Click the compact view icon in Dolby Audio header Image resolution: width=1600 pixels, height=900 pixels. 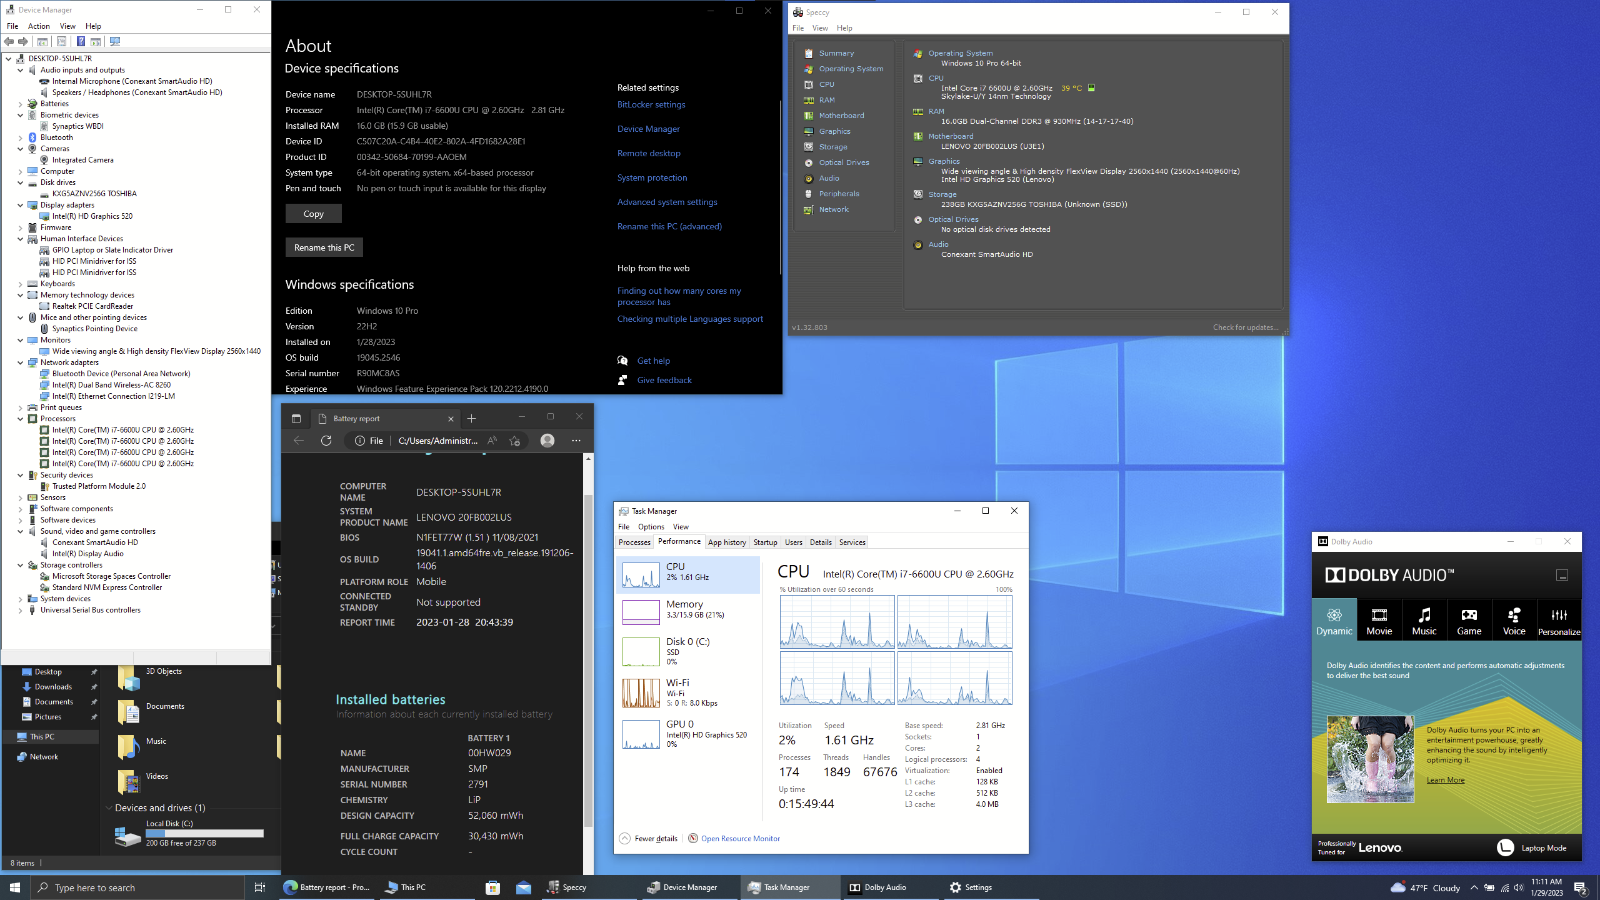[1562, 575]
